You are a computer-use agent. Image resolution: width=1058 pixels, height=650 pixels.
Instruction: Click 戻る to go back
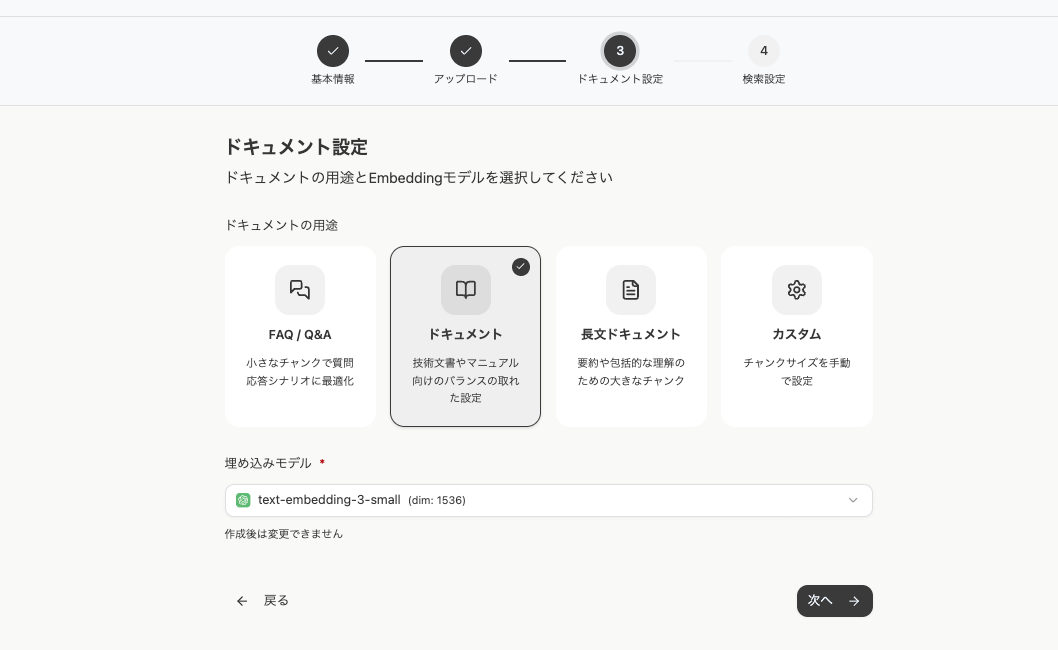(x=276, y=600)
